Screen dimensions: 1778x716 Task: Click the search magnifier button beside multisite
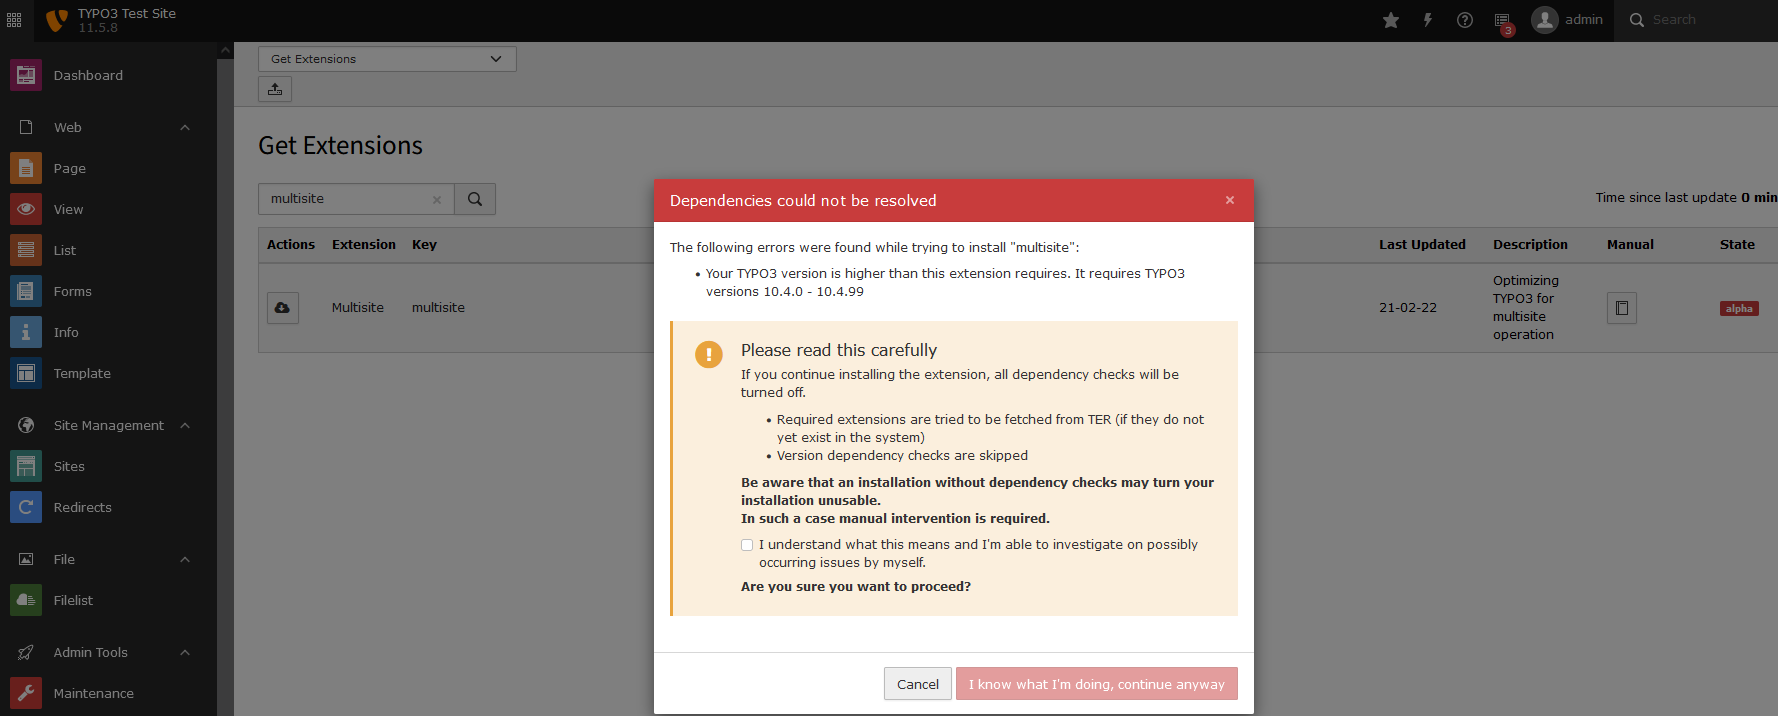tap(475, 199)
